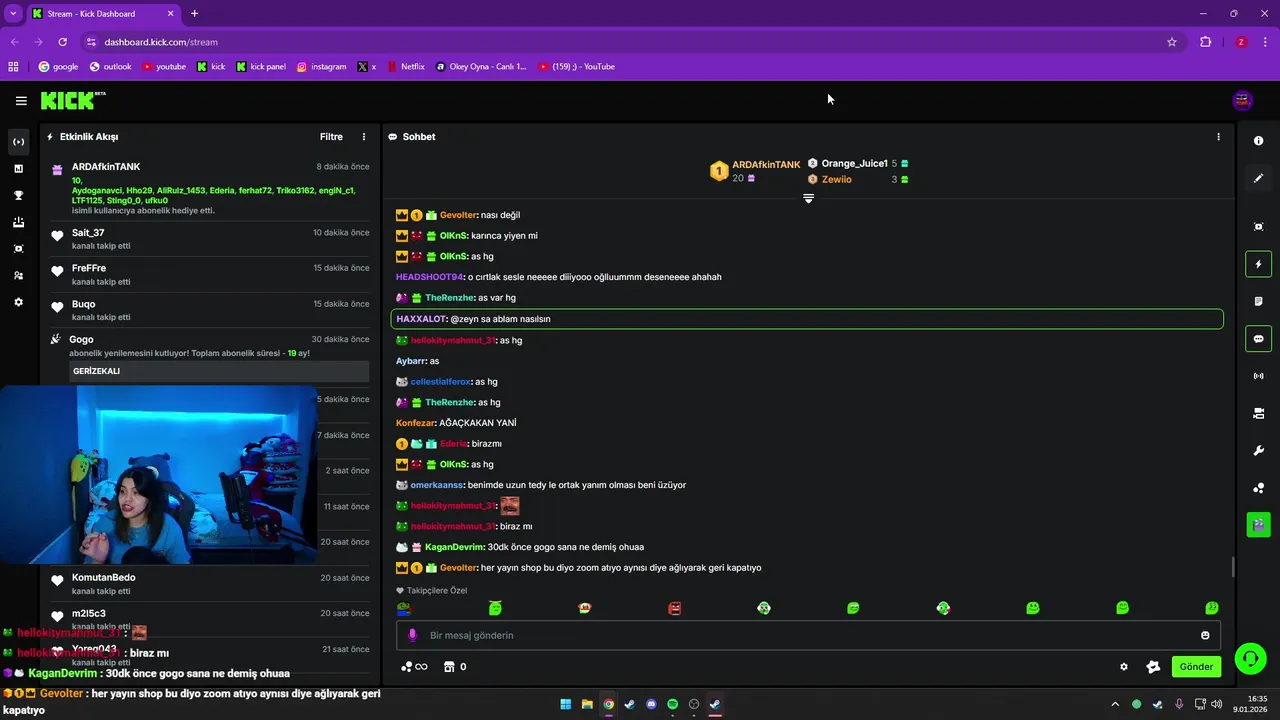Click the document notes icon in right sidebar
Screen dimensions: 1280x720
click(x=1258, y=301)
